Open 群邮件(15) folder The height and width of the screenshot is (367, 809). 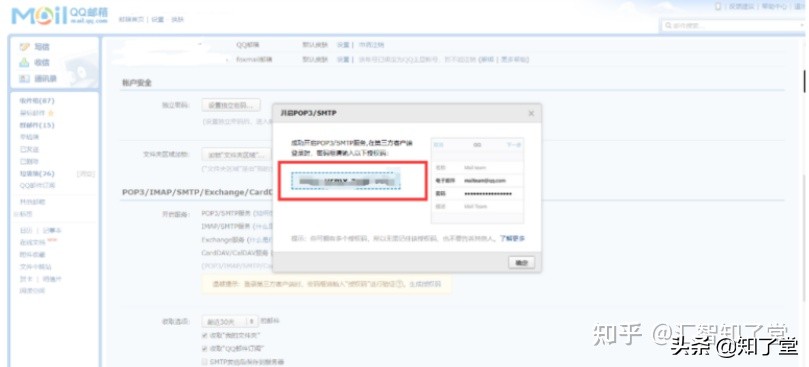click(37, 125)
